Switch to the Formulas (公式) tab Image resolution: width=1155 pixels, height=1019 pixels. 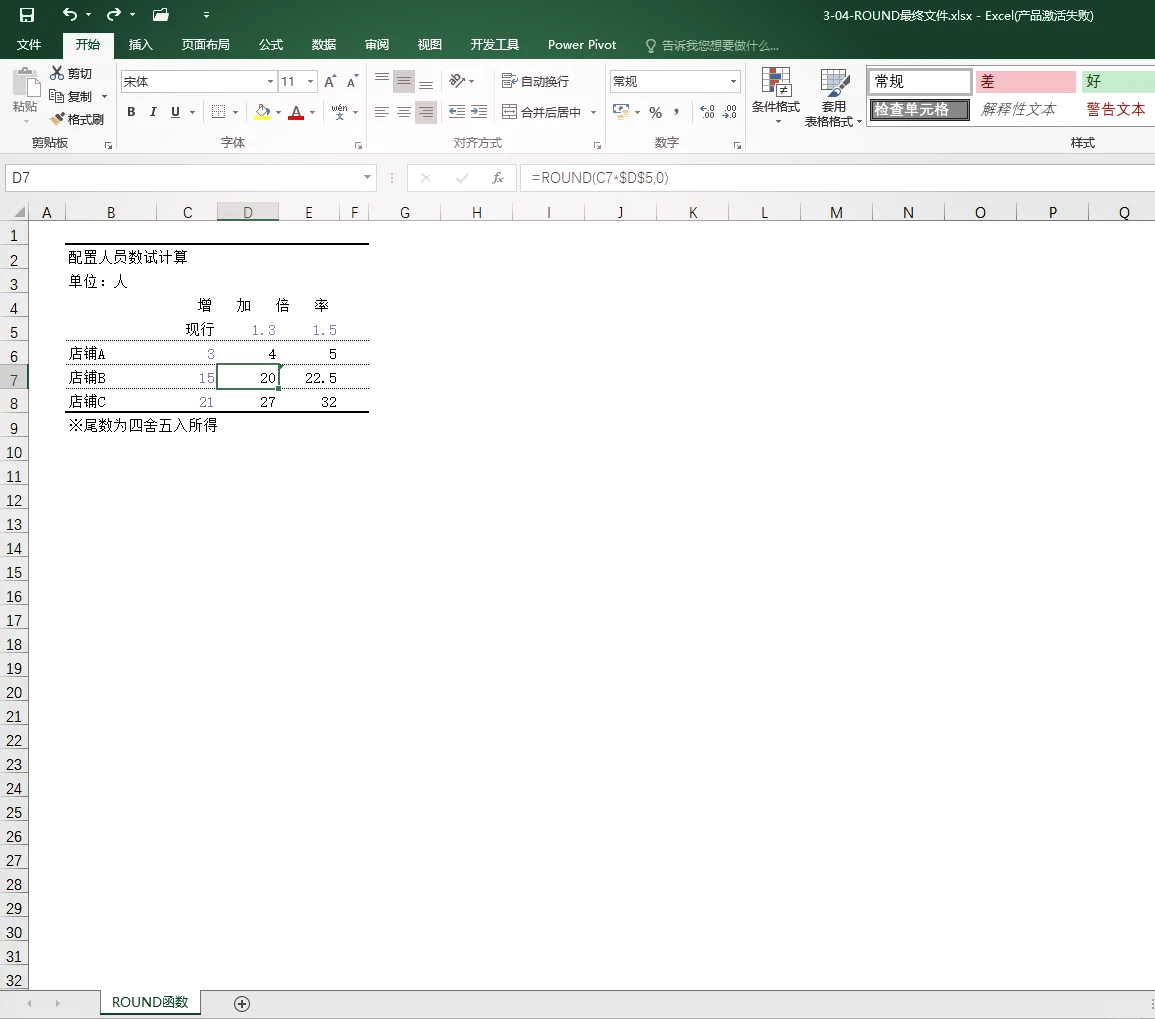pos(271,45)
